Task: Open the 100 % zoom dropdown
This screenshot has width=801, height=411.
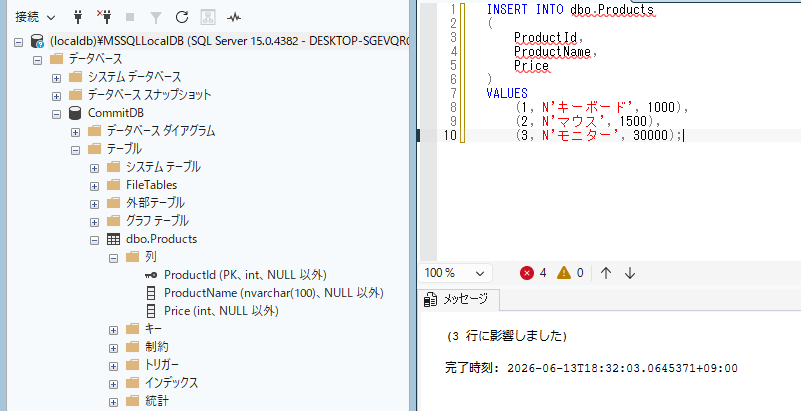Action: pyautogui.click(x=456, y=273)
